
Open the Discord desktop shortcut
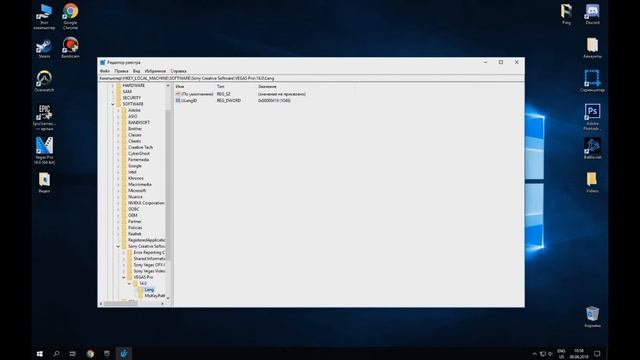click(592, 14)
